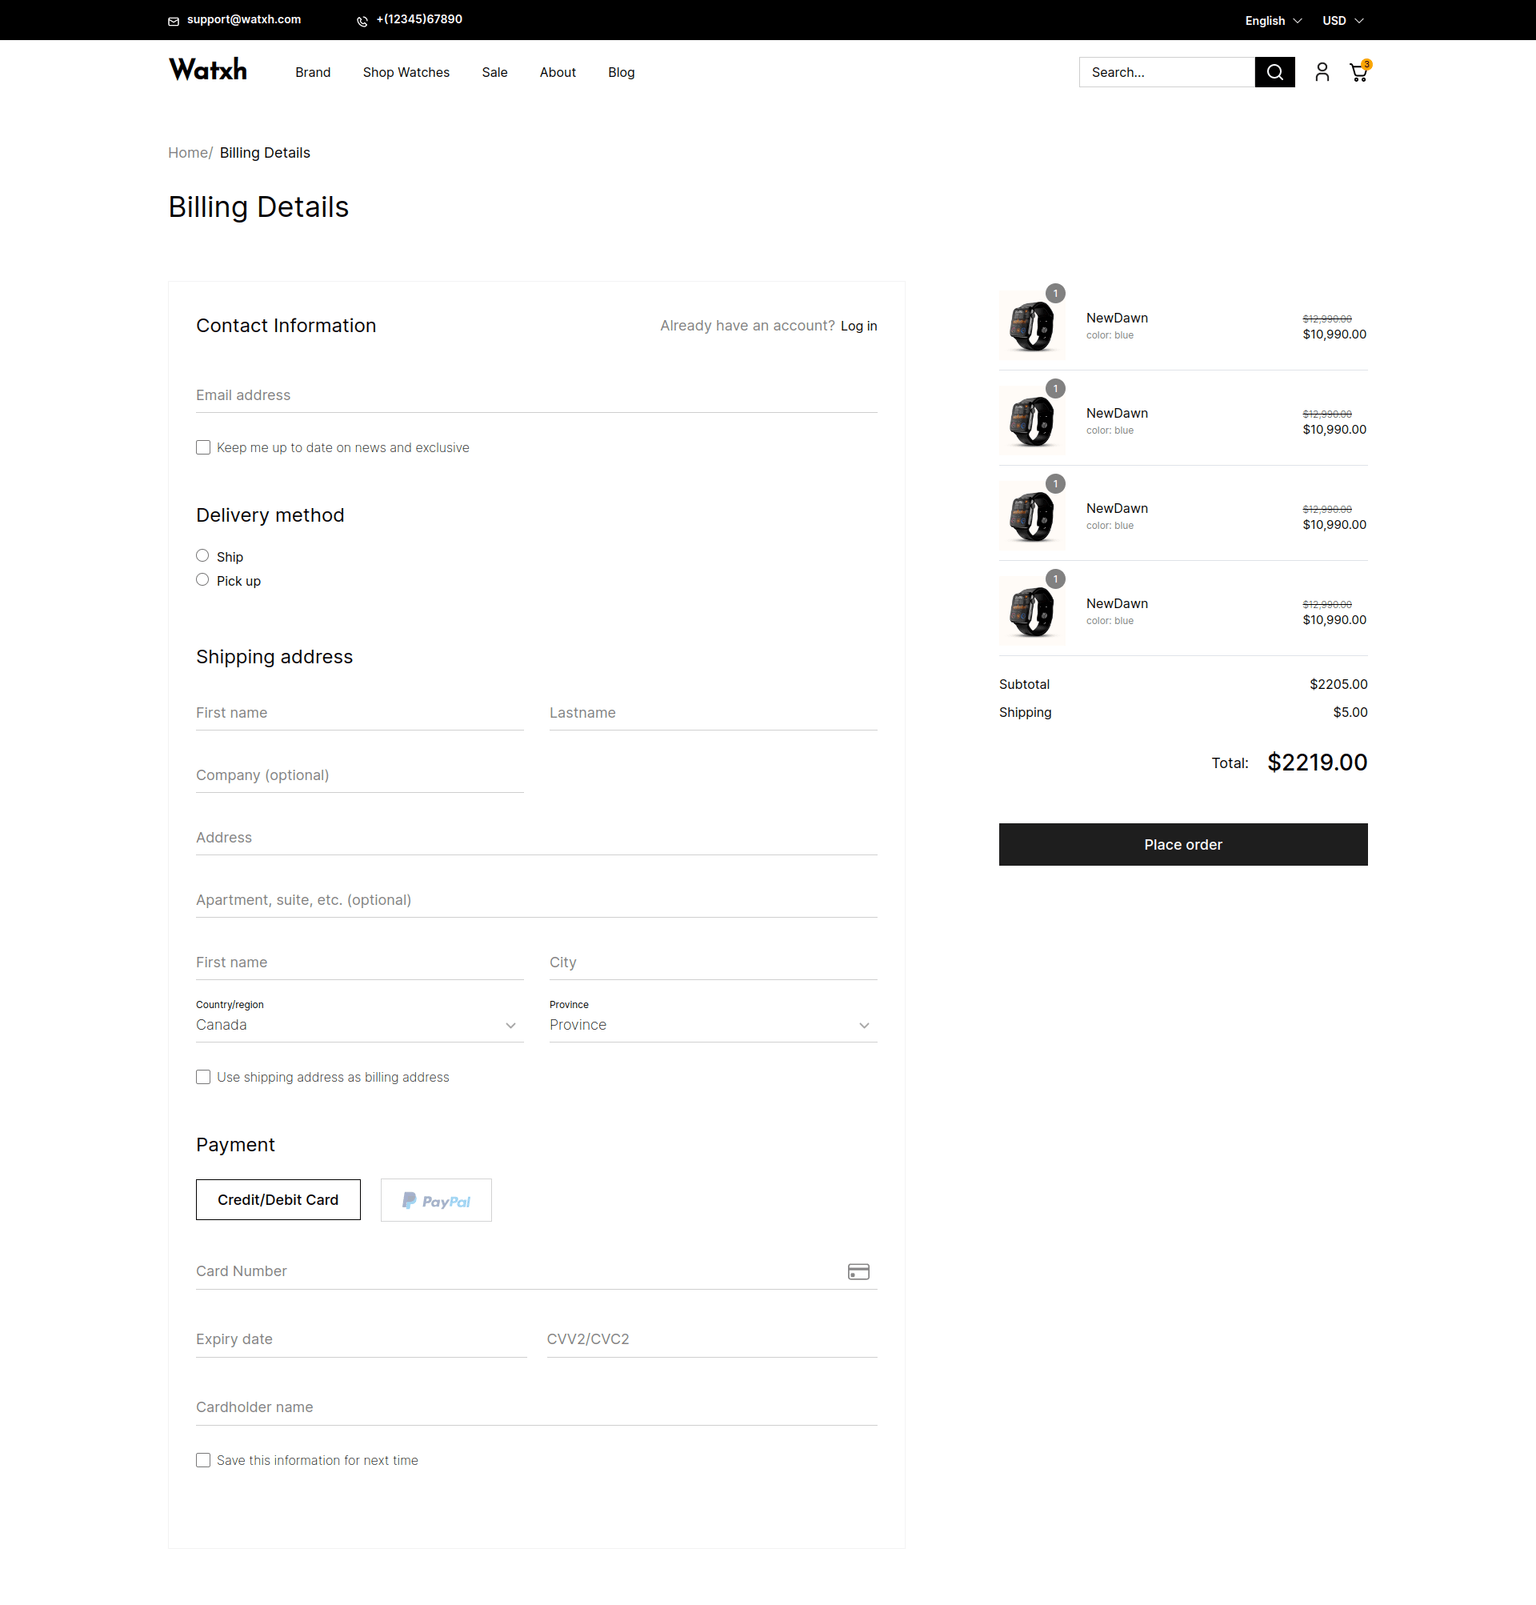Click the credit card icon in Card Number field
The image size is (1536, 1605).
[x=858, y=1272]
